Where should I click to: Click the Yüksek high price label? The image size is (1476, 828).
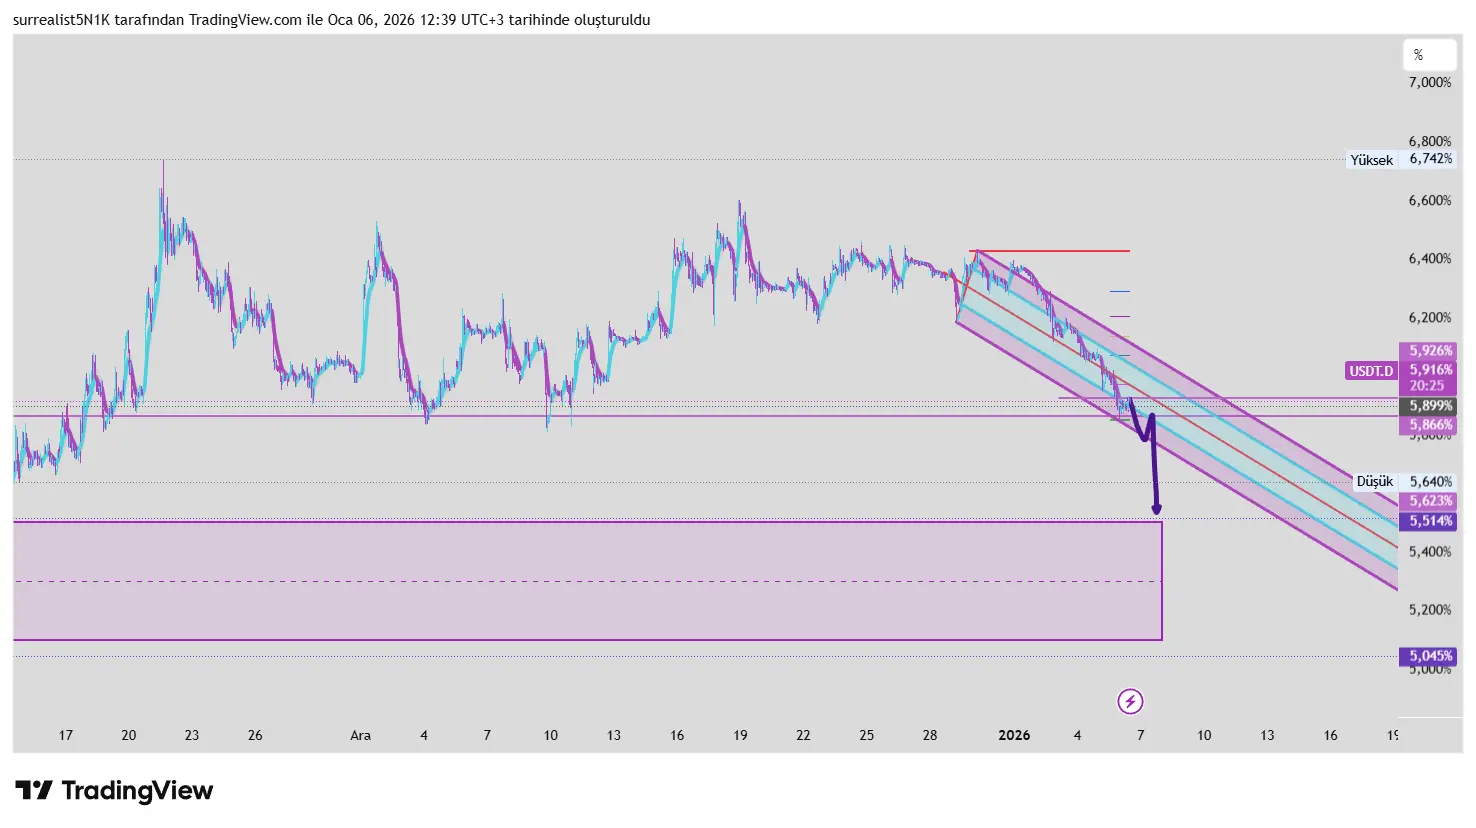point(1371,160)
